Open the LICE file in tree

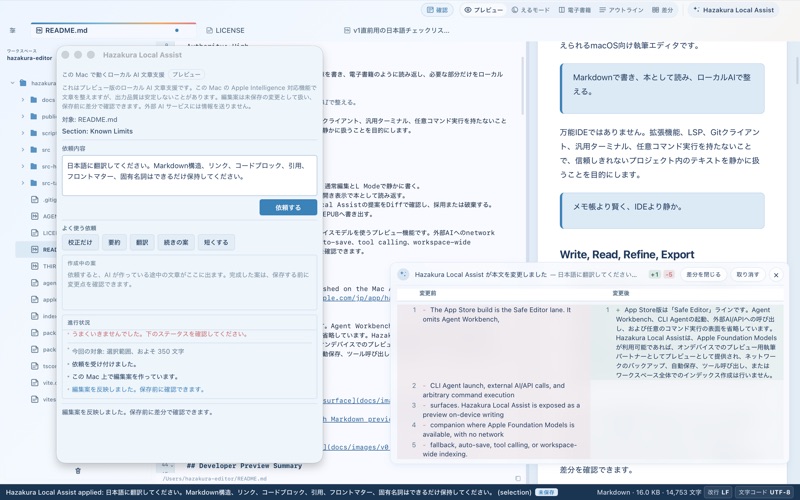click(44, 233)
